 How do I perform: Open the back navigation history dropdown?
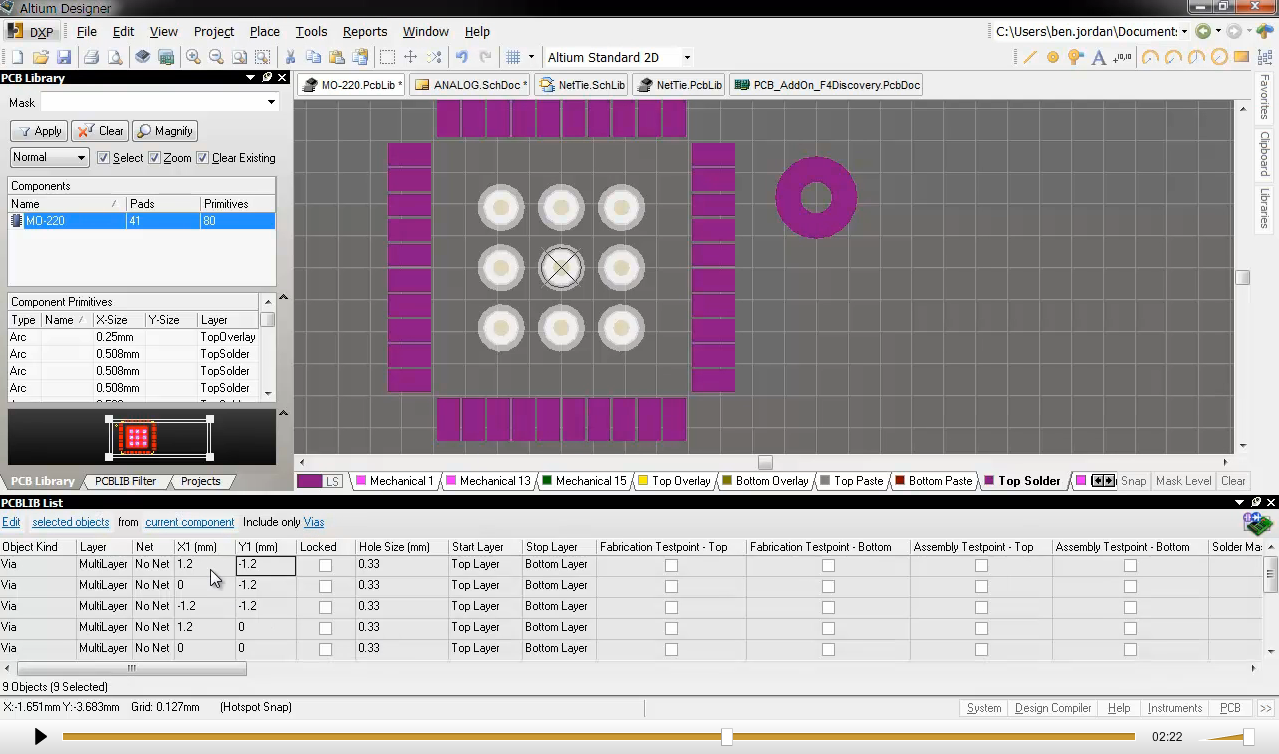coord(1218,32)
